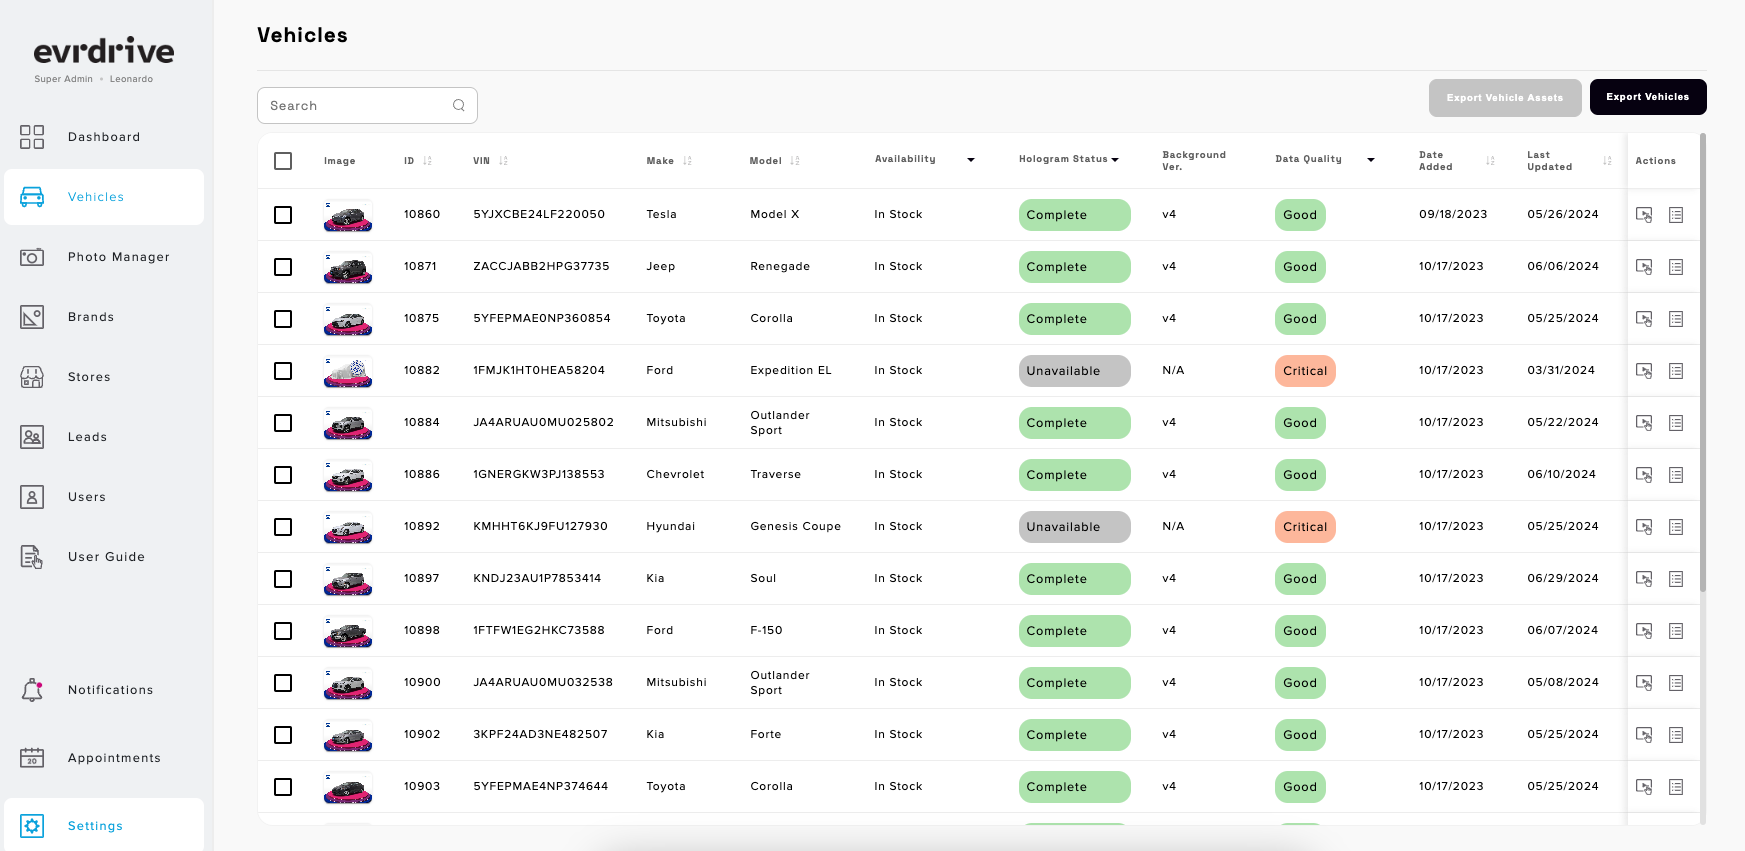The width and height of the screenshot is (1745, 851).
Task: Click the evrdrive logo
Action: [x=104, y=51]
